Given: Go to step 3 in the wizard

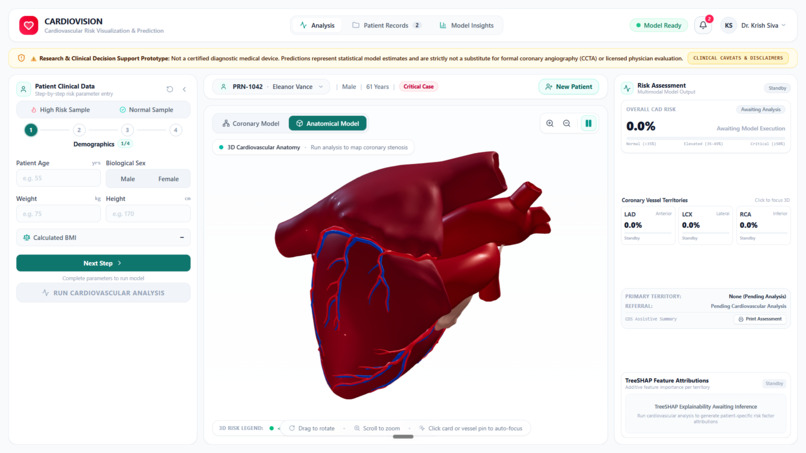Looking at the screenshot, I should [127, 130].
